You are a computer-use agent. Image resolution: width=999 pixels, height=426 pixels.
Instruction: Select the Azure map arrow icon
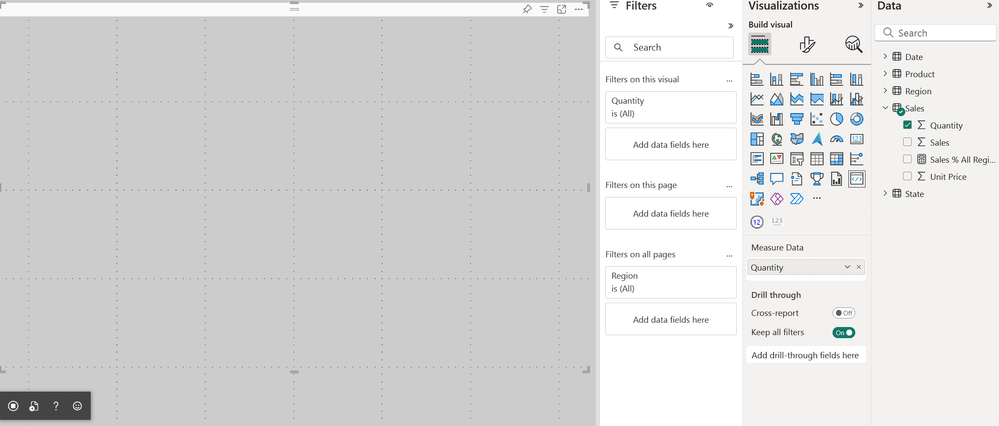click(817, 139)
